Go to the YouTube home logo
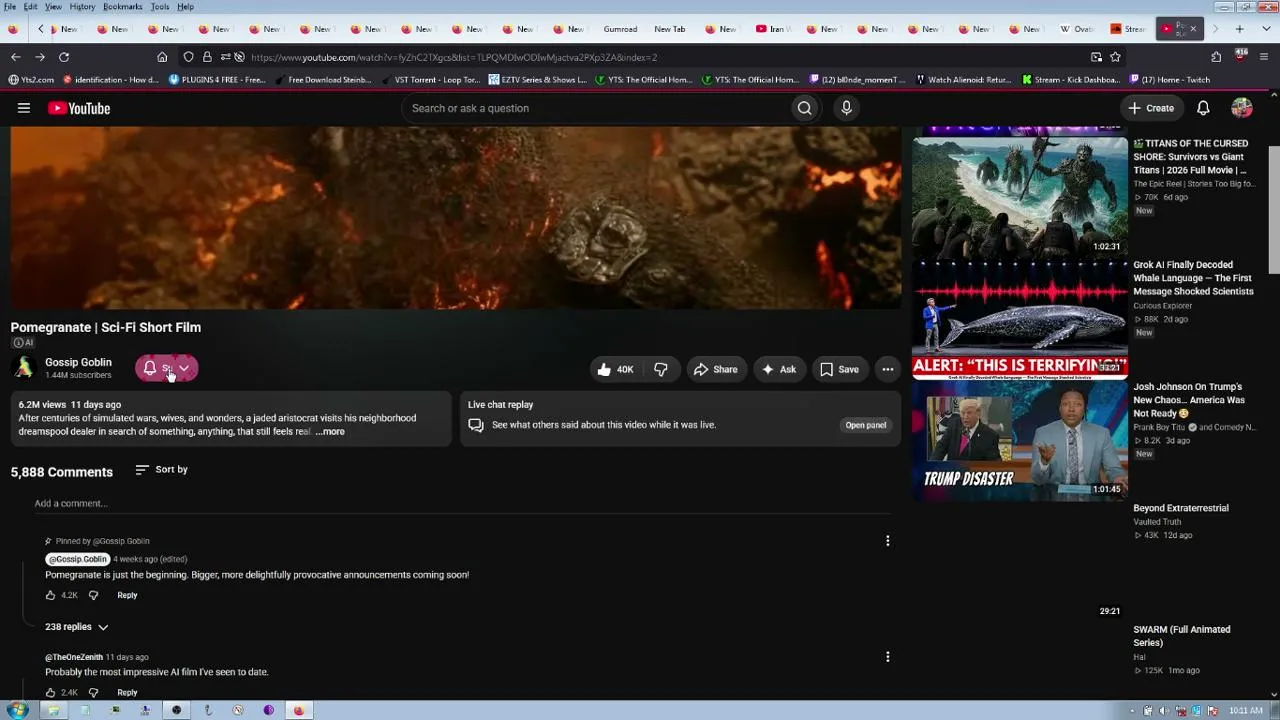The width and height of the screenshot is (1280, 720). coord(78,108)
